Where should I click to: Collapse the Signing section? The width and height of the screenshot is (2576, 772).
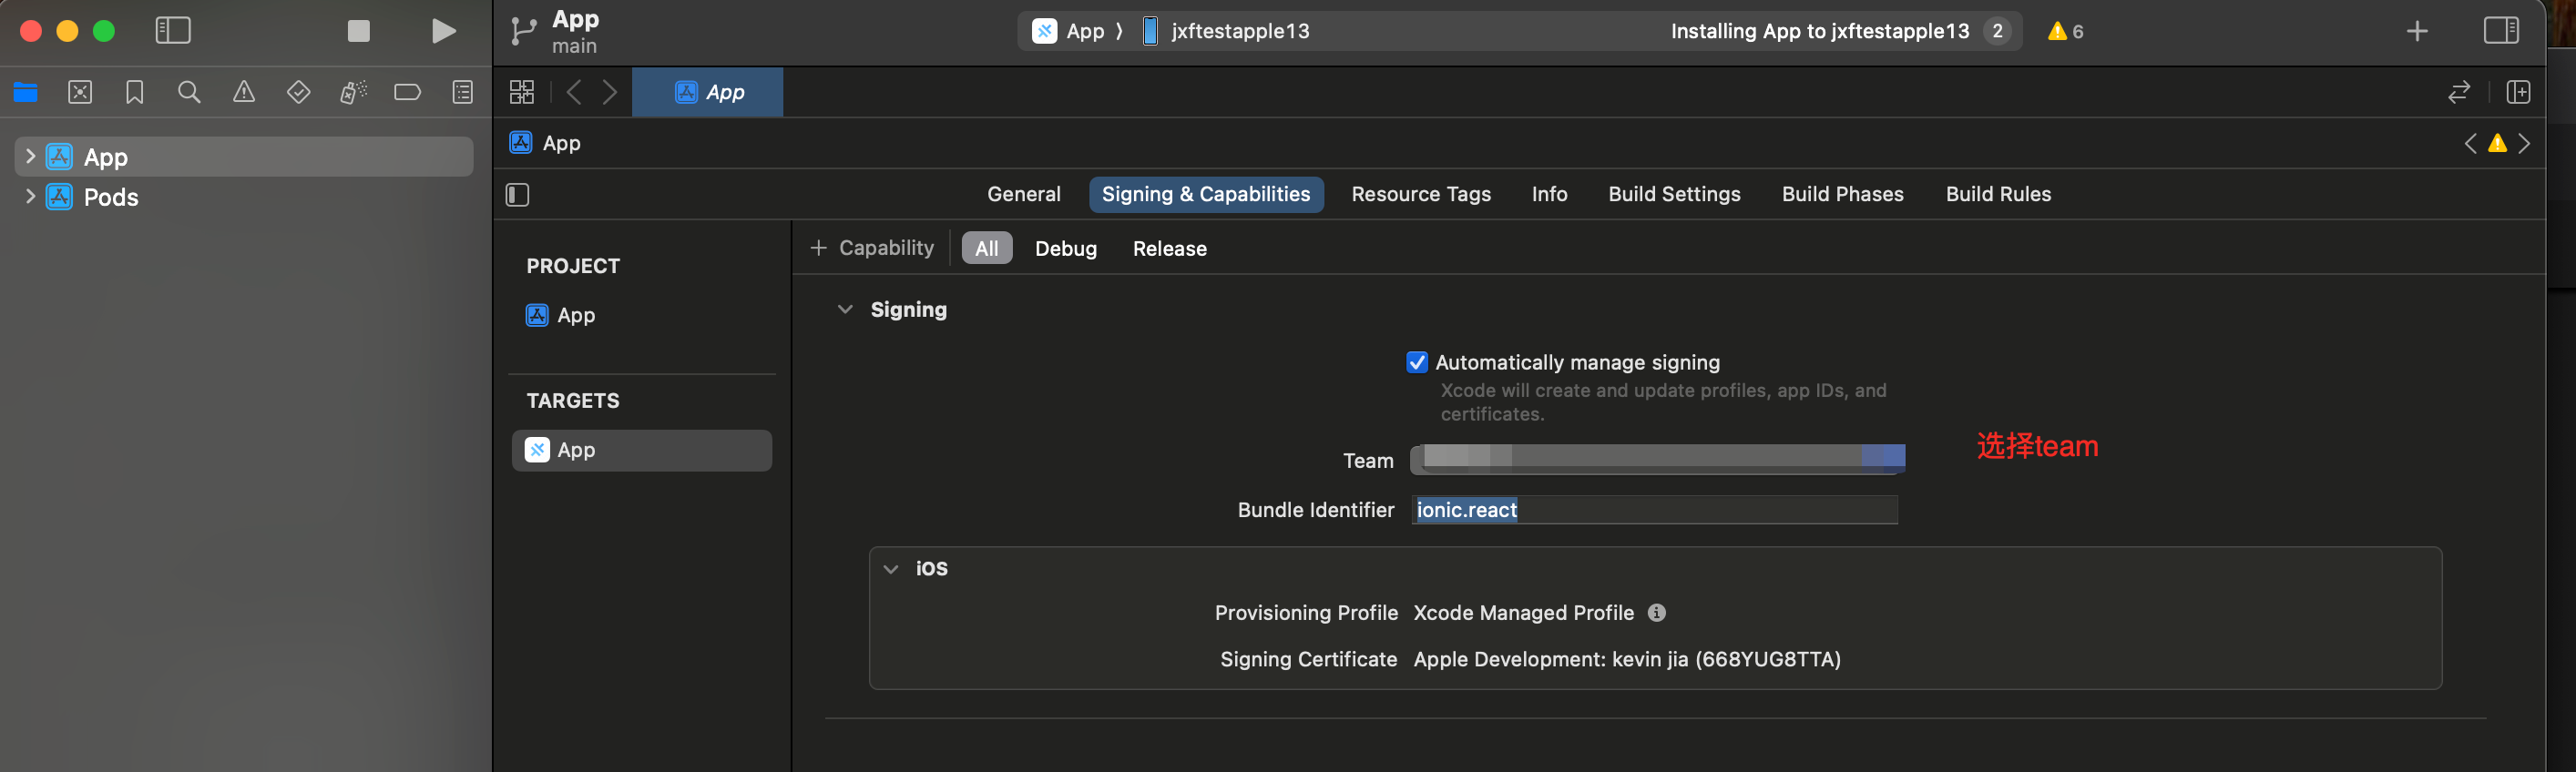coord(845,310)
